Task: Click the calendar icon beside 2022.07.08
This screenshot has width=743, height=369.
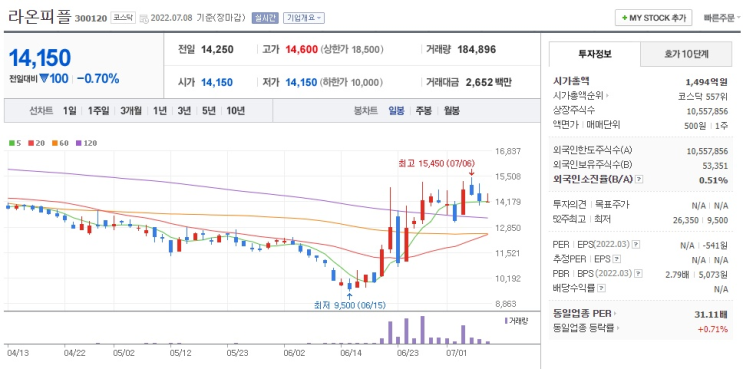Action: (x=144, y=18)
